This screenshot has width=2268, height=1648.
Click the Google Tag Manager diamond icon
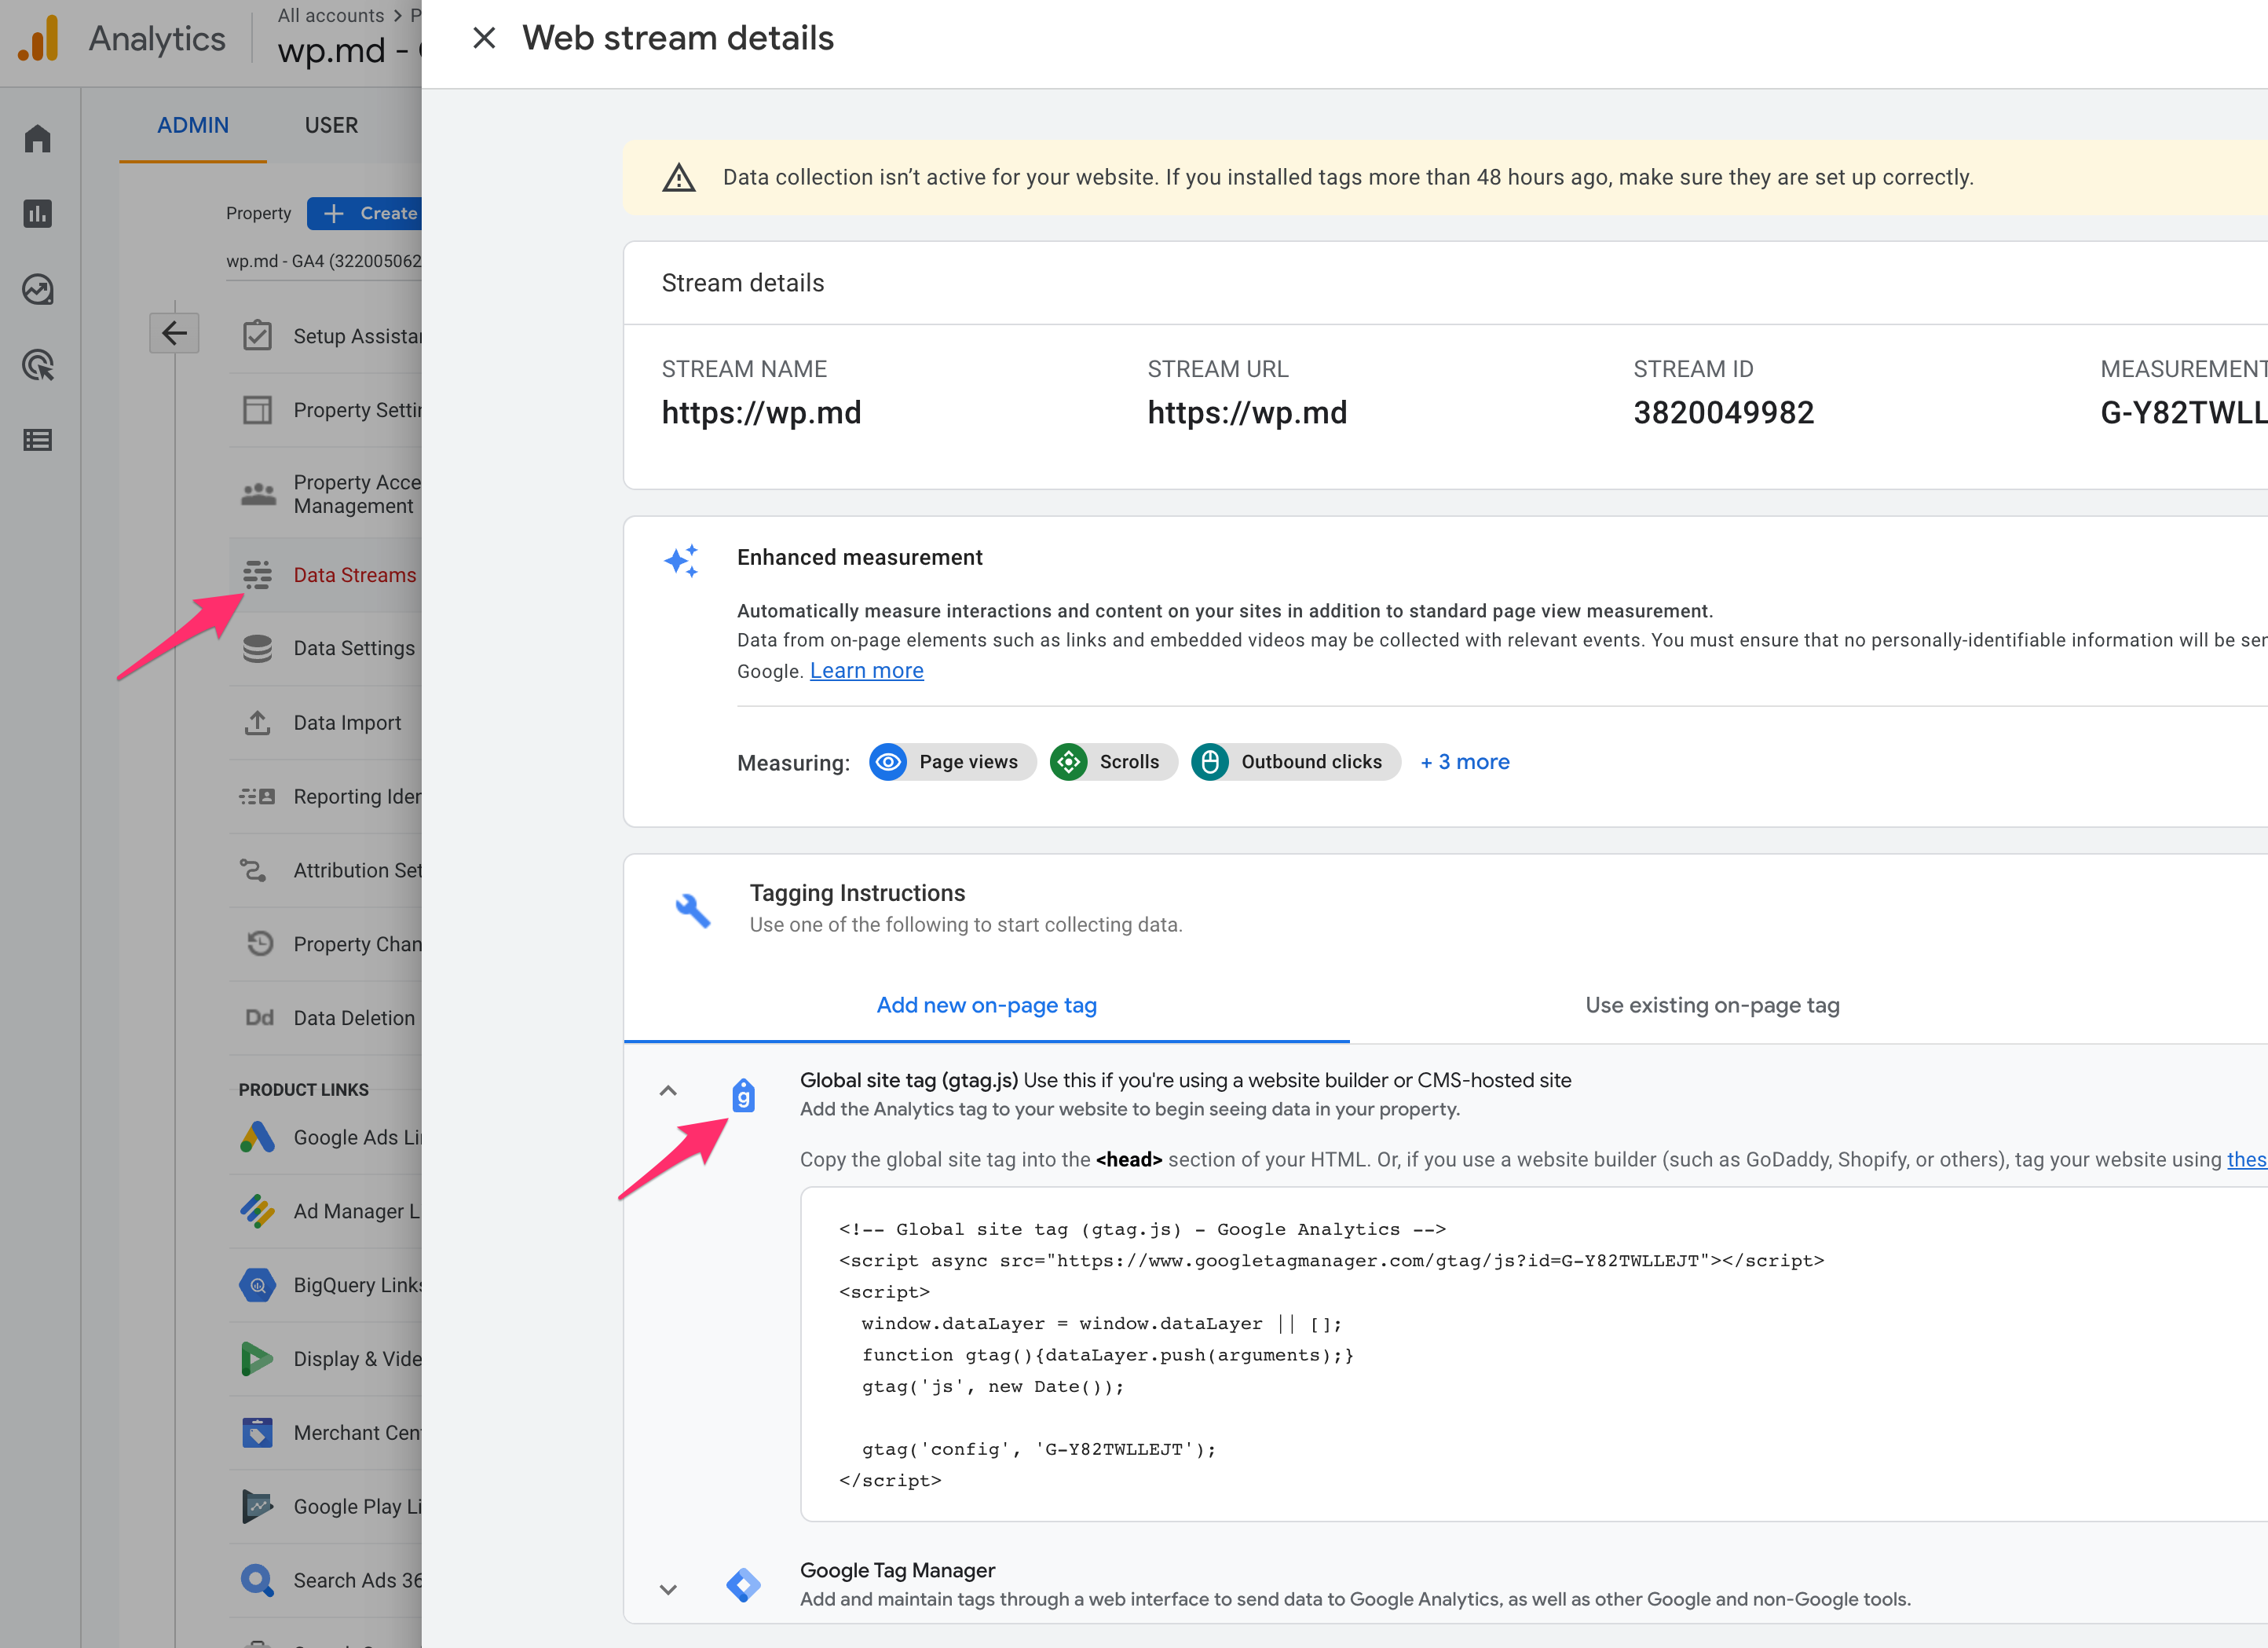tap(743, 1584)
